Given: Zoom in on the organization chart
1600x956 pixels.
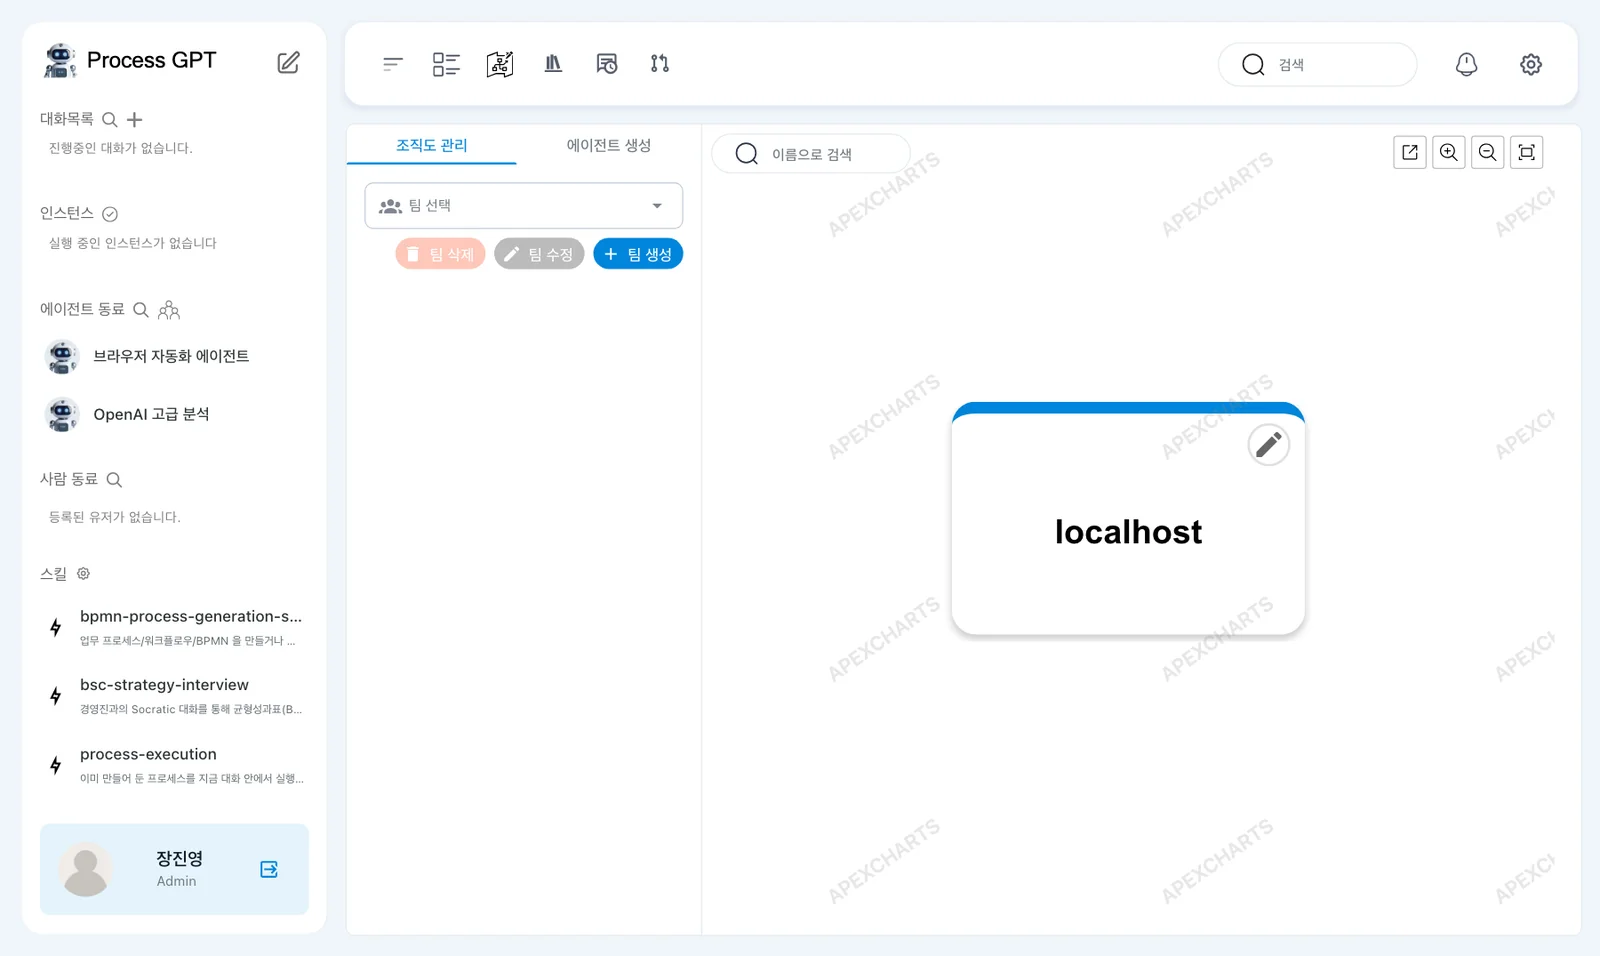Looking at the screenshot, I should click(1449, 152).
